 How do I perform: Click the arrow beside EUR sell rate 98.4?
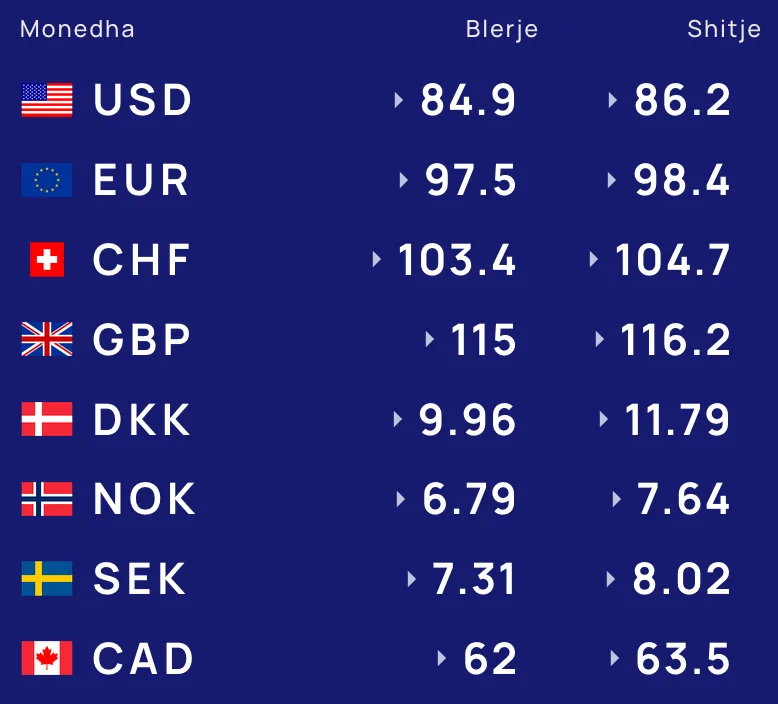click(x=612, y=180)
